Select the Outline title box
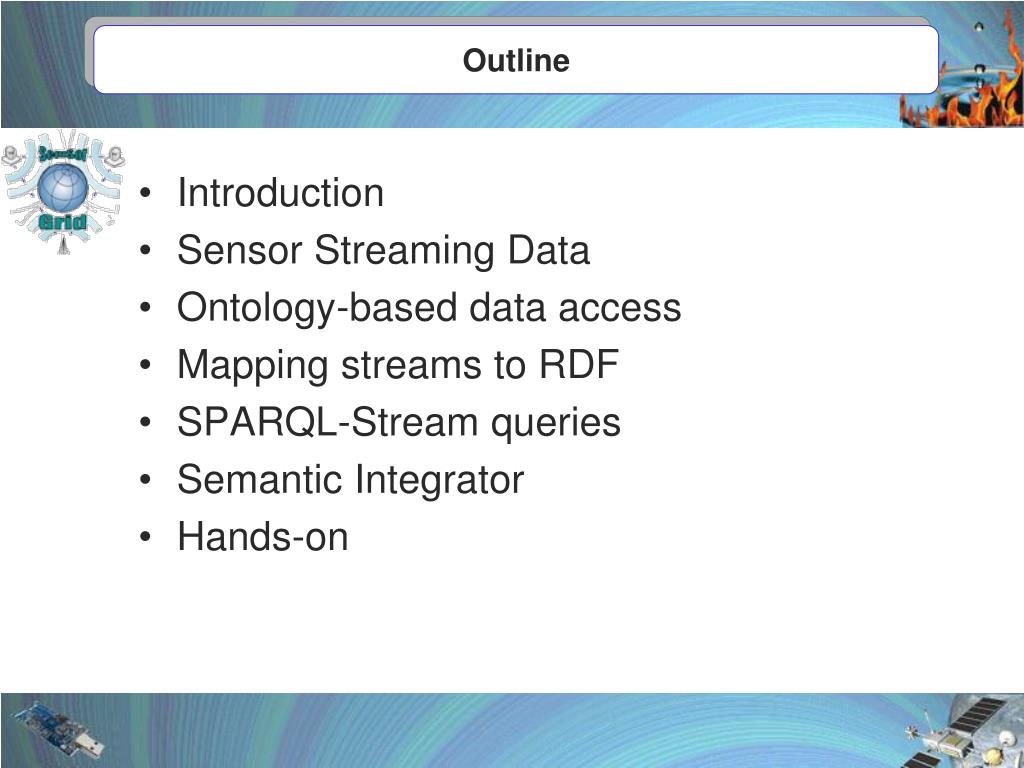1024x768 pixels. (x=516, y=59)
